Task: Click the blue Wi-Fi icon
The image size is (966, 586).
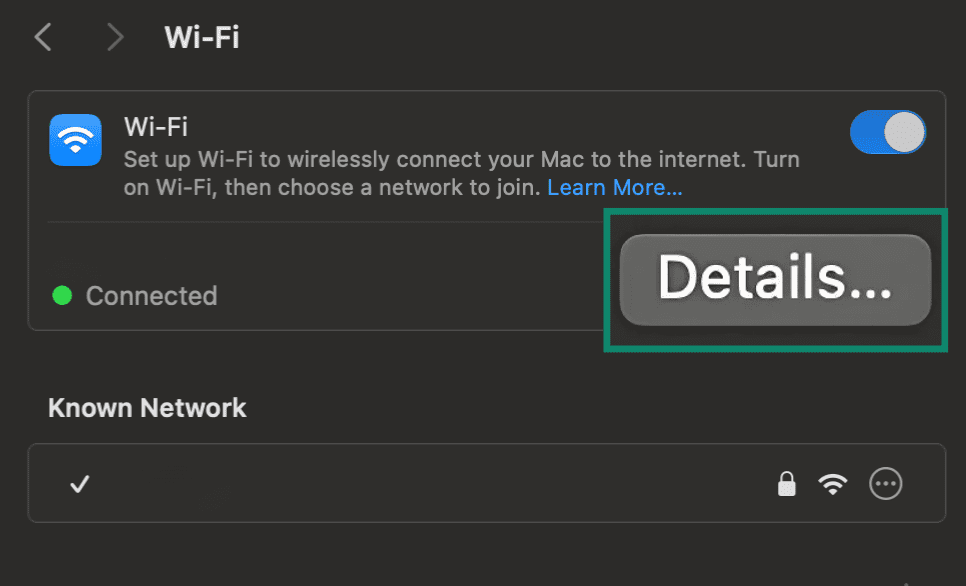Action: pos(75,140)
